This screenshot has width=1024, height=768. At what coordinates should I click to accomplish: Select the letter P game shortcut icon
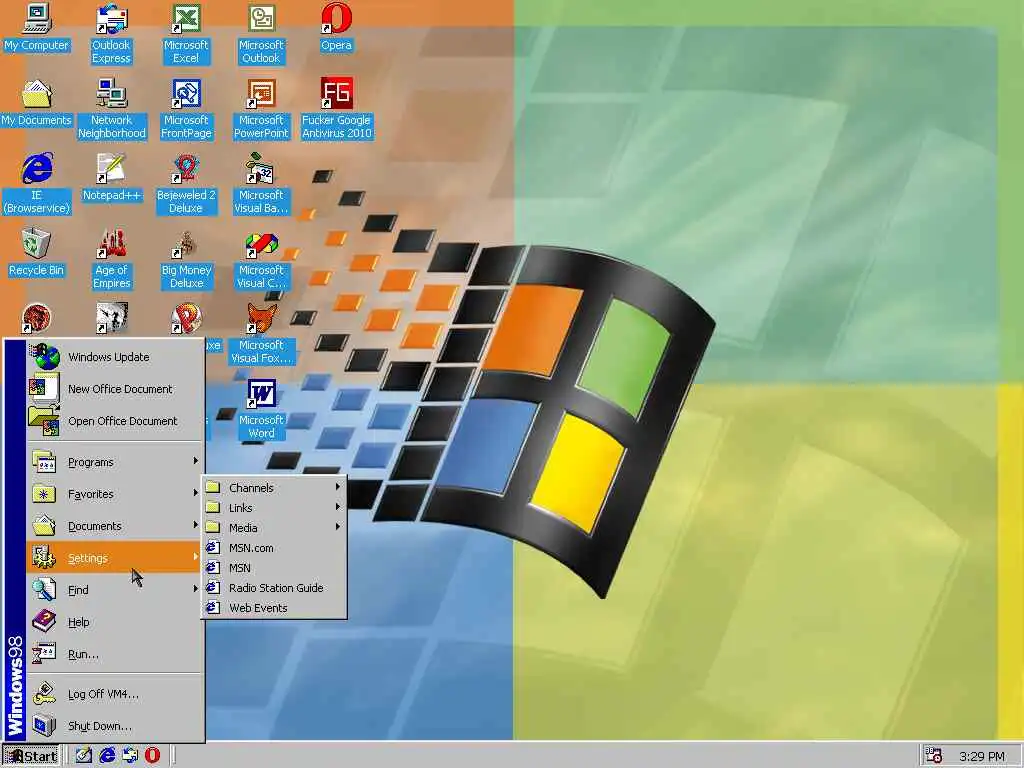pos(186,319)
